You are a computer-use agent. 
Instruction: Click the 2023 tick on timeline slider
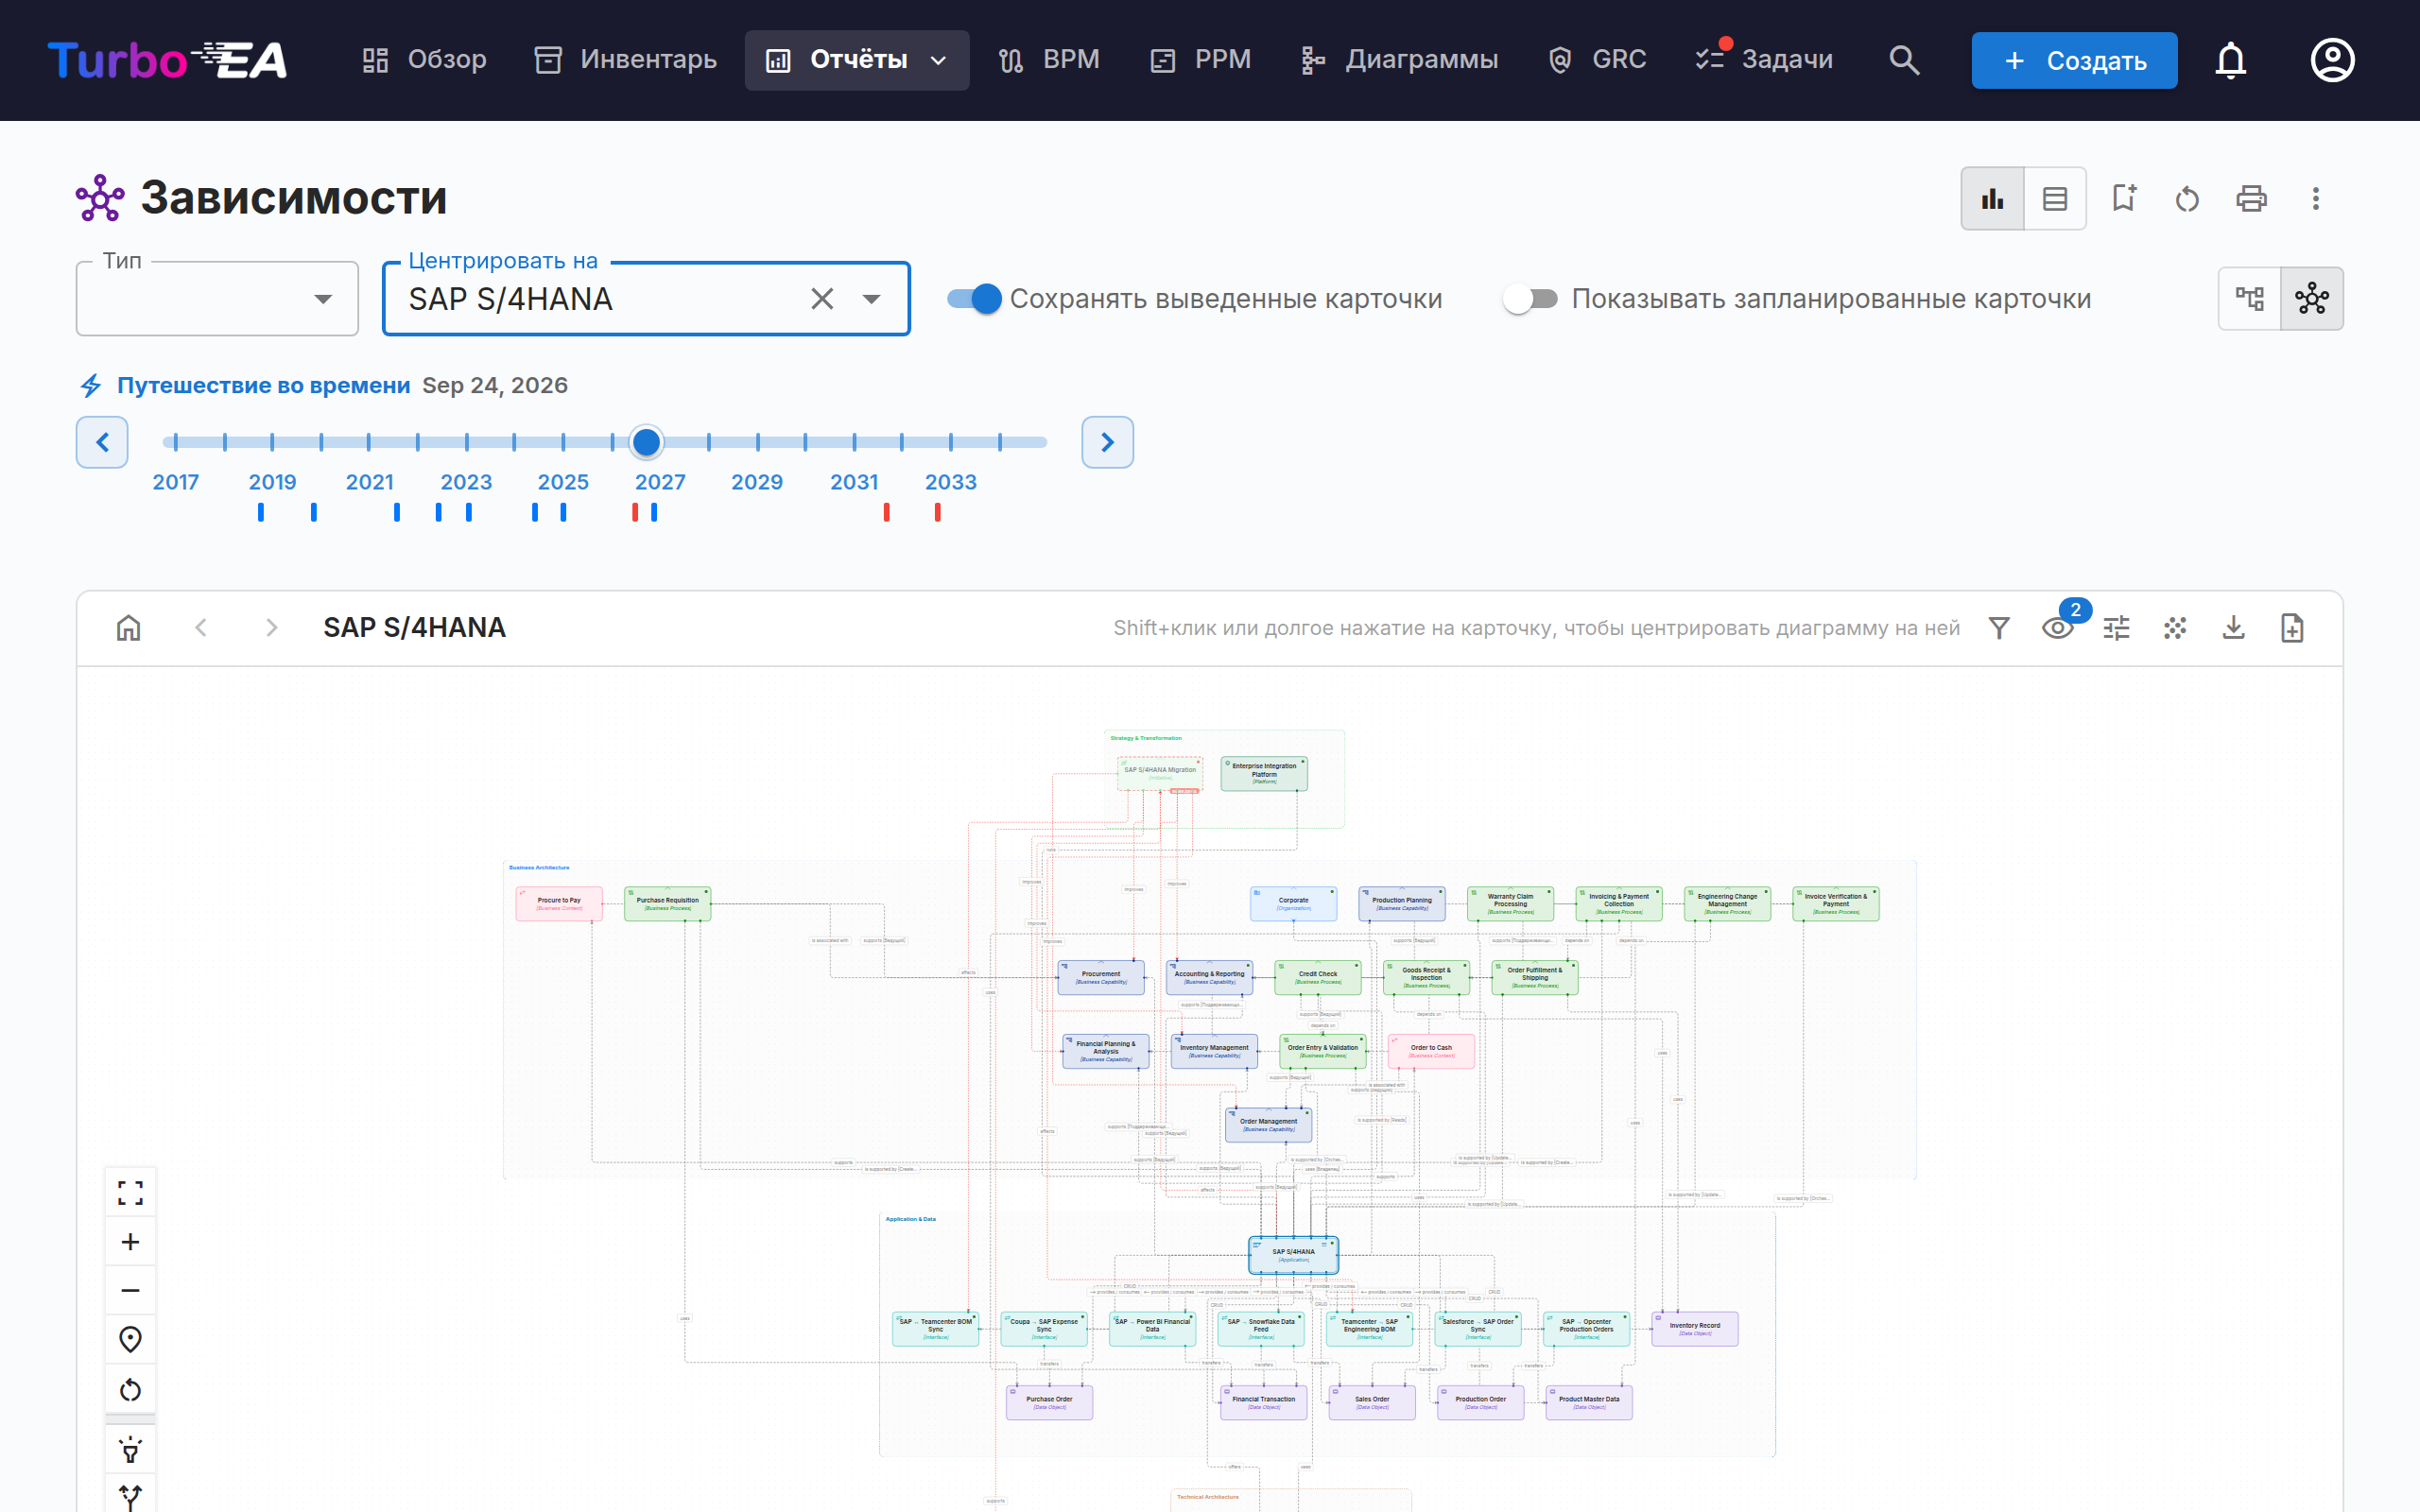pos(466,442)
